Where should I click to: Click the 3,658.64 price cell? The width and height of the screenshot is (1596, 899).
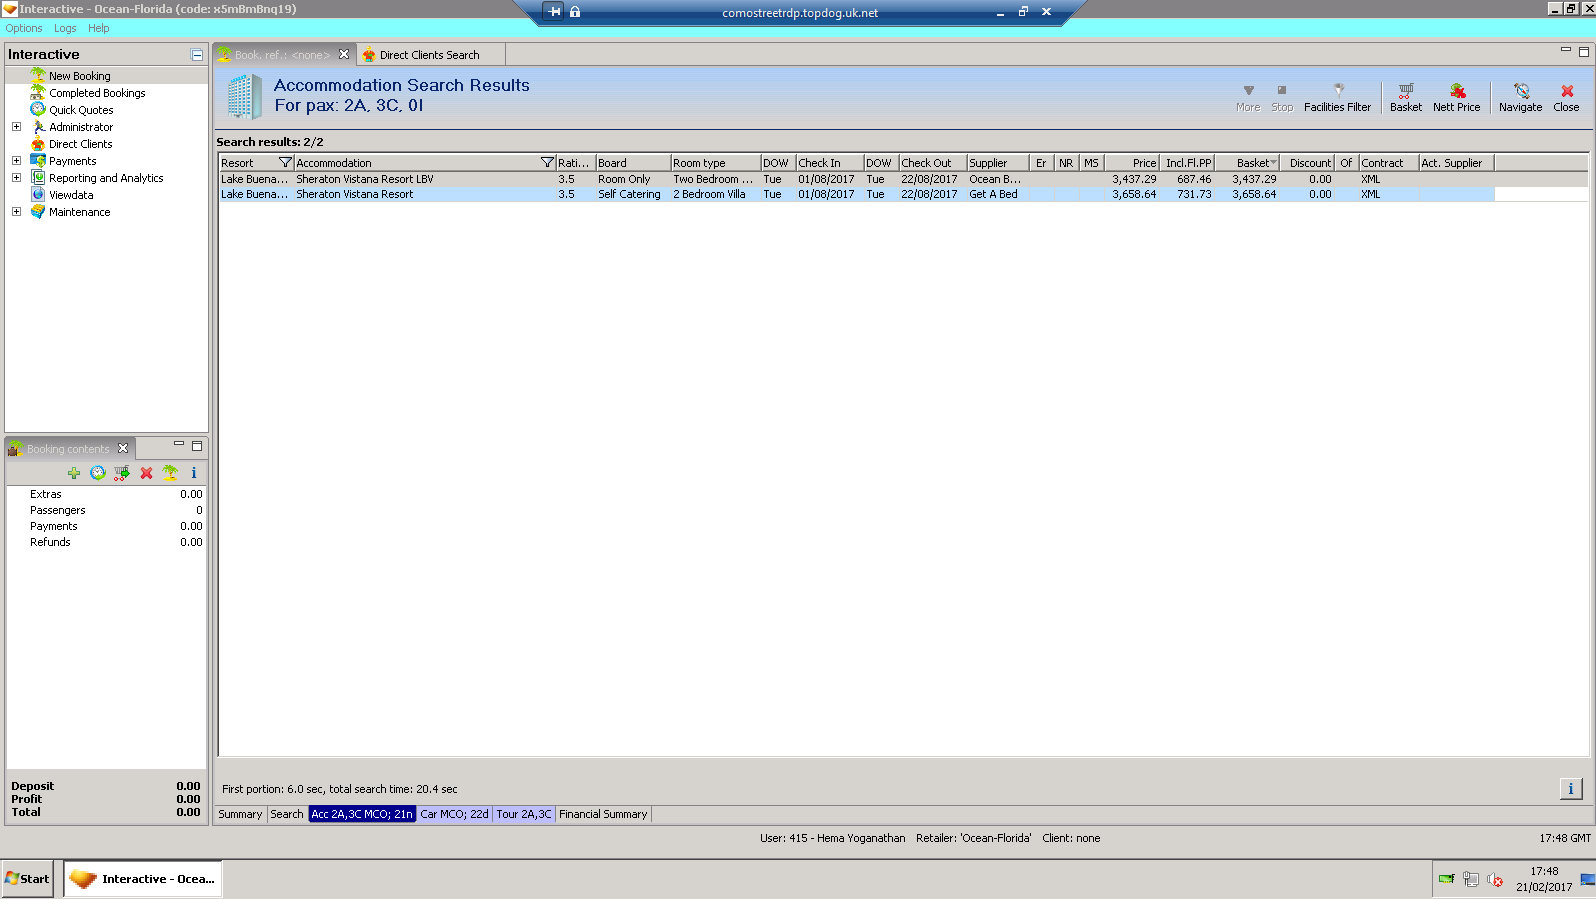(1134, 194)
